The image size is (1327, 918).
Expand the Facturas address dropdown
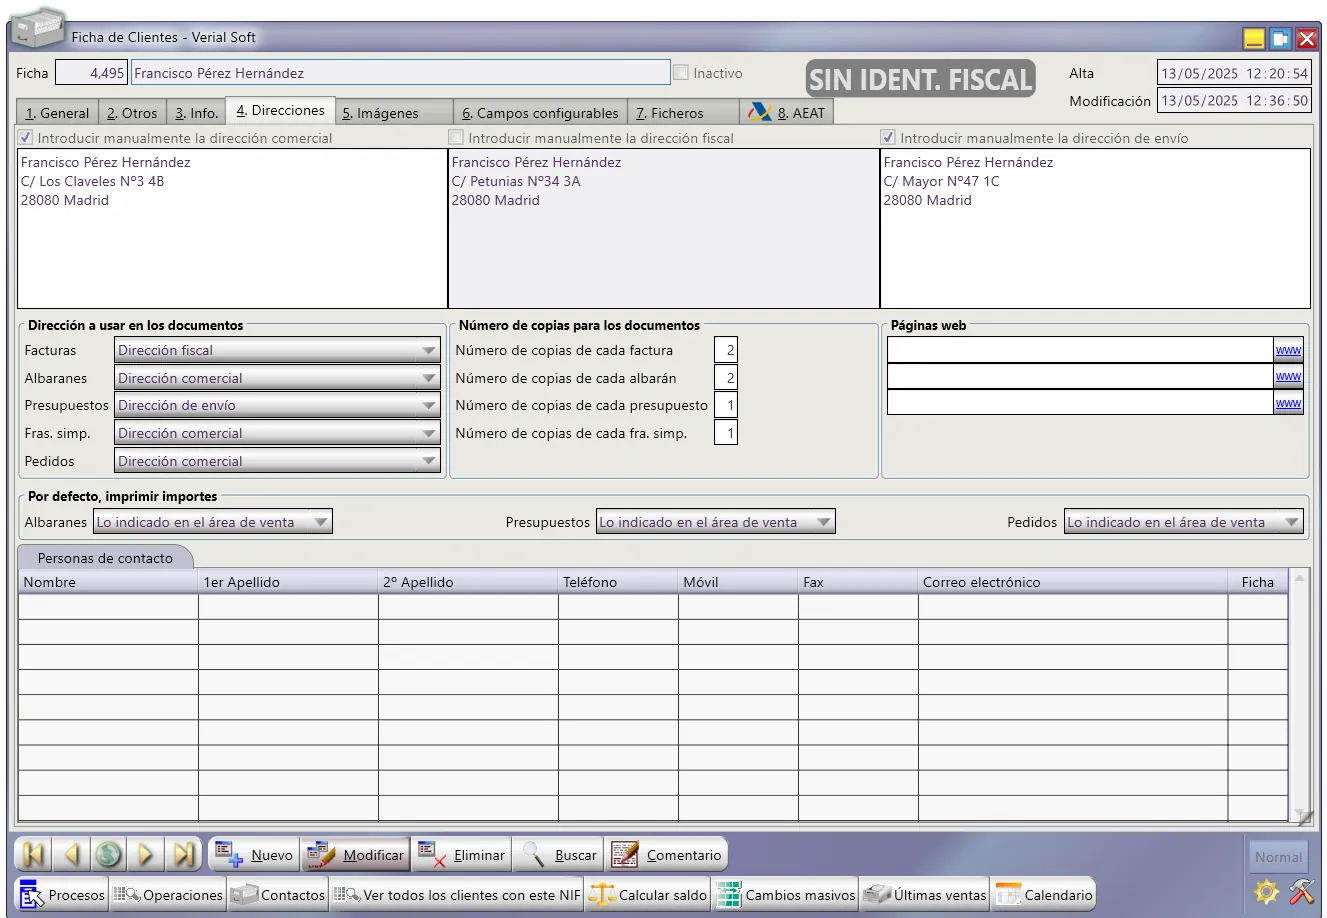[x=428, y=351]
